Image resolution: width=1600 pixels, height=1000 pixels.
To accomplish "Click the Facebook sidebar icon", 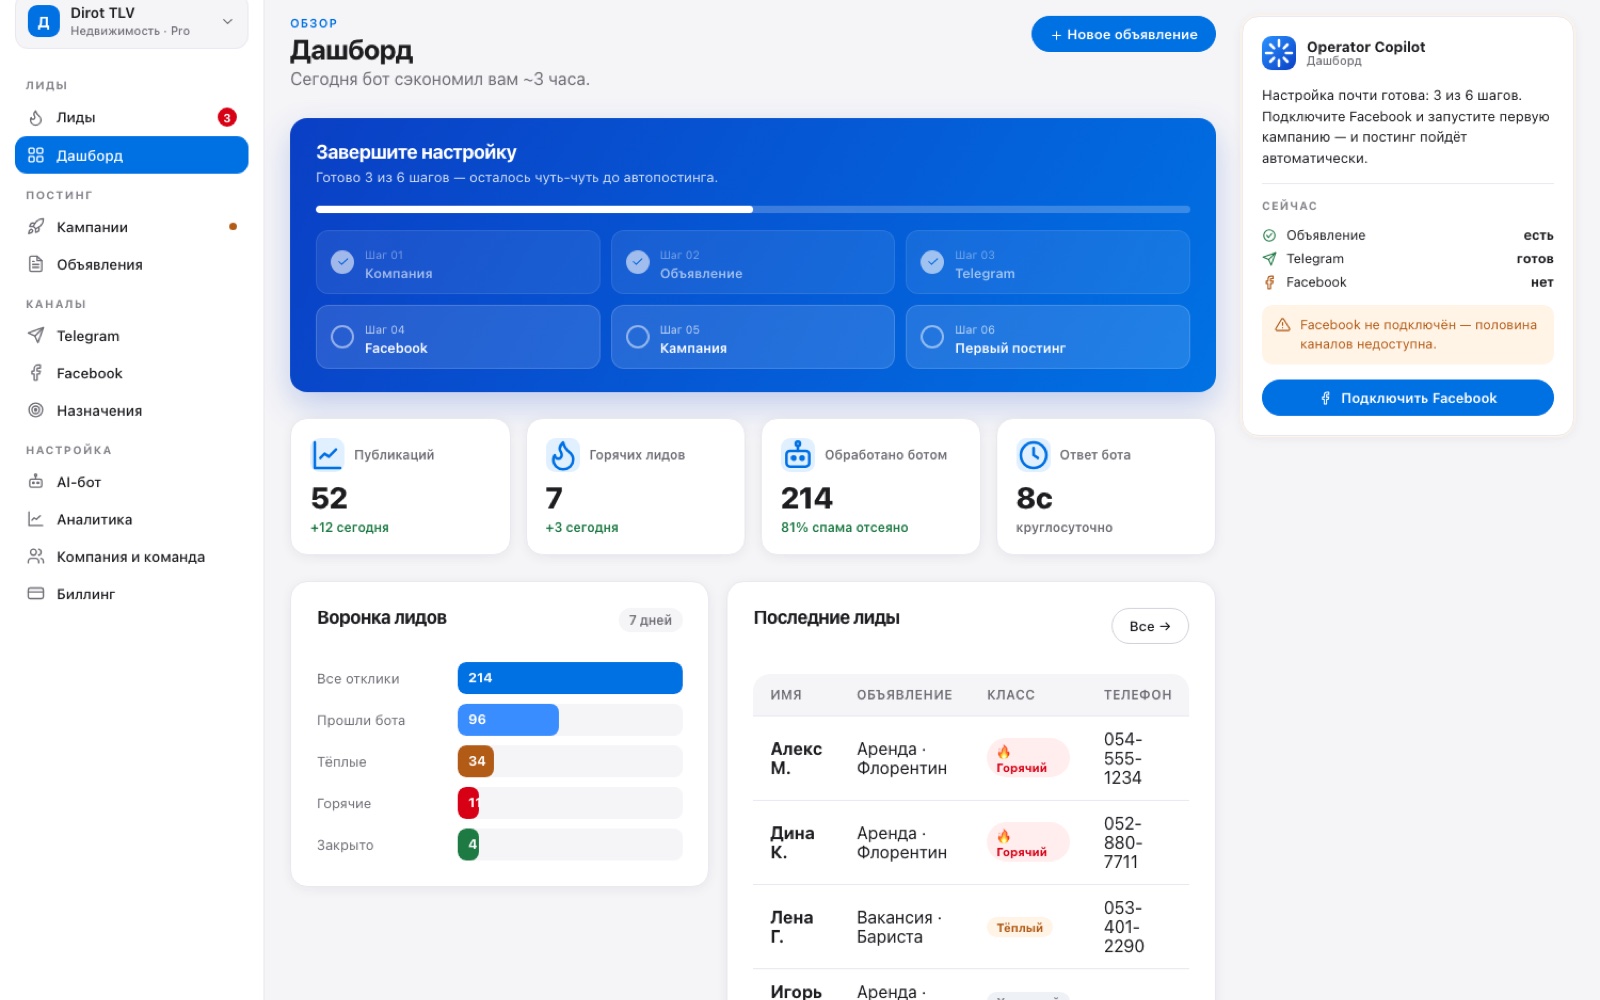I will 36,373.
